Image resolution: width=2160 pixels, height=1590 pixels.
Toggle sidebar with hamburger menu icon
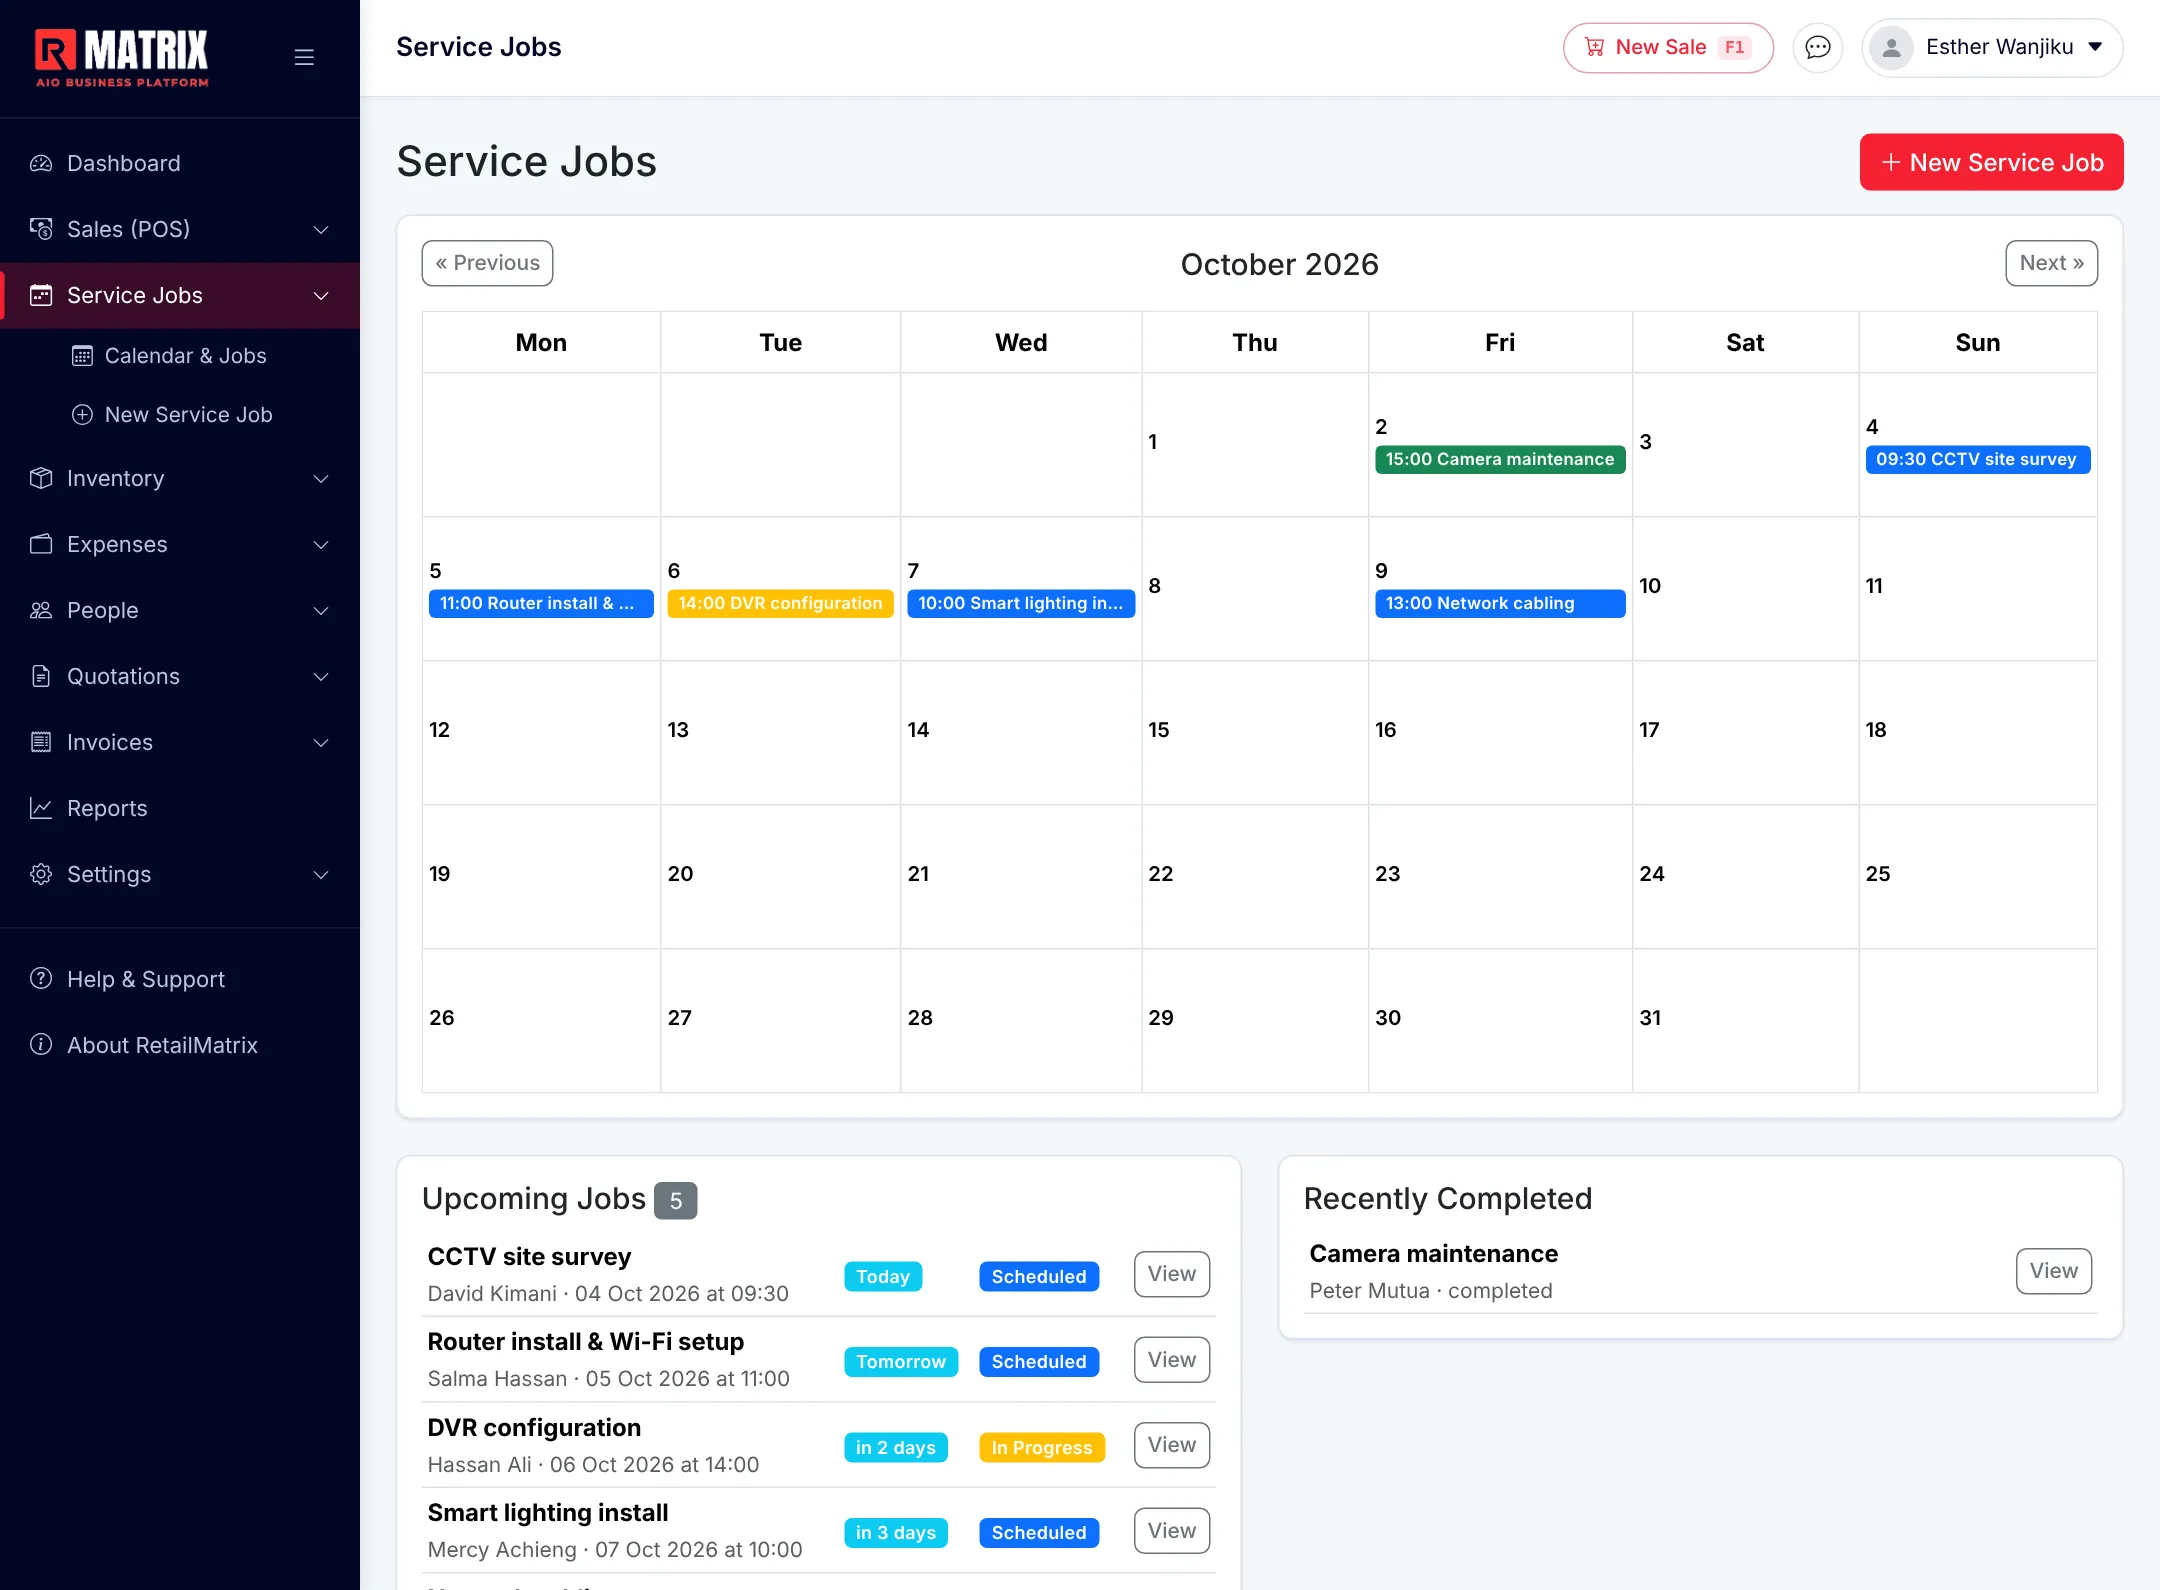click(x=304, y=57)
